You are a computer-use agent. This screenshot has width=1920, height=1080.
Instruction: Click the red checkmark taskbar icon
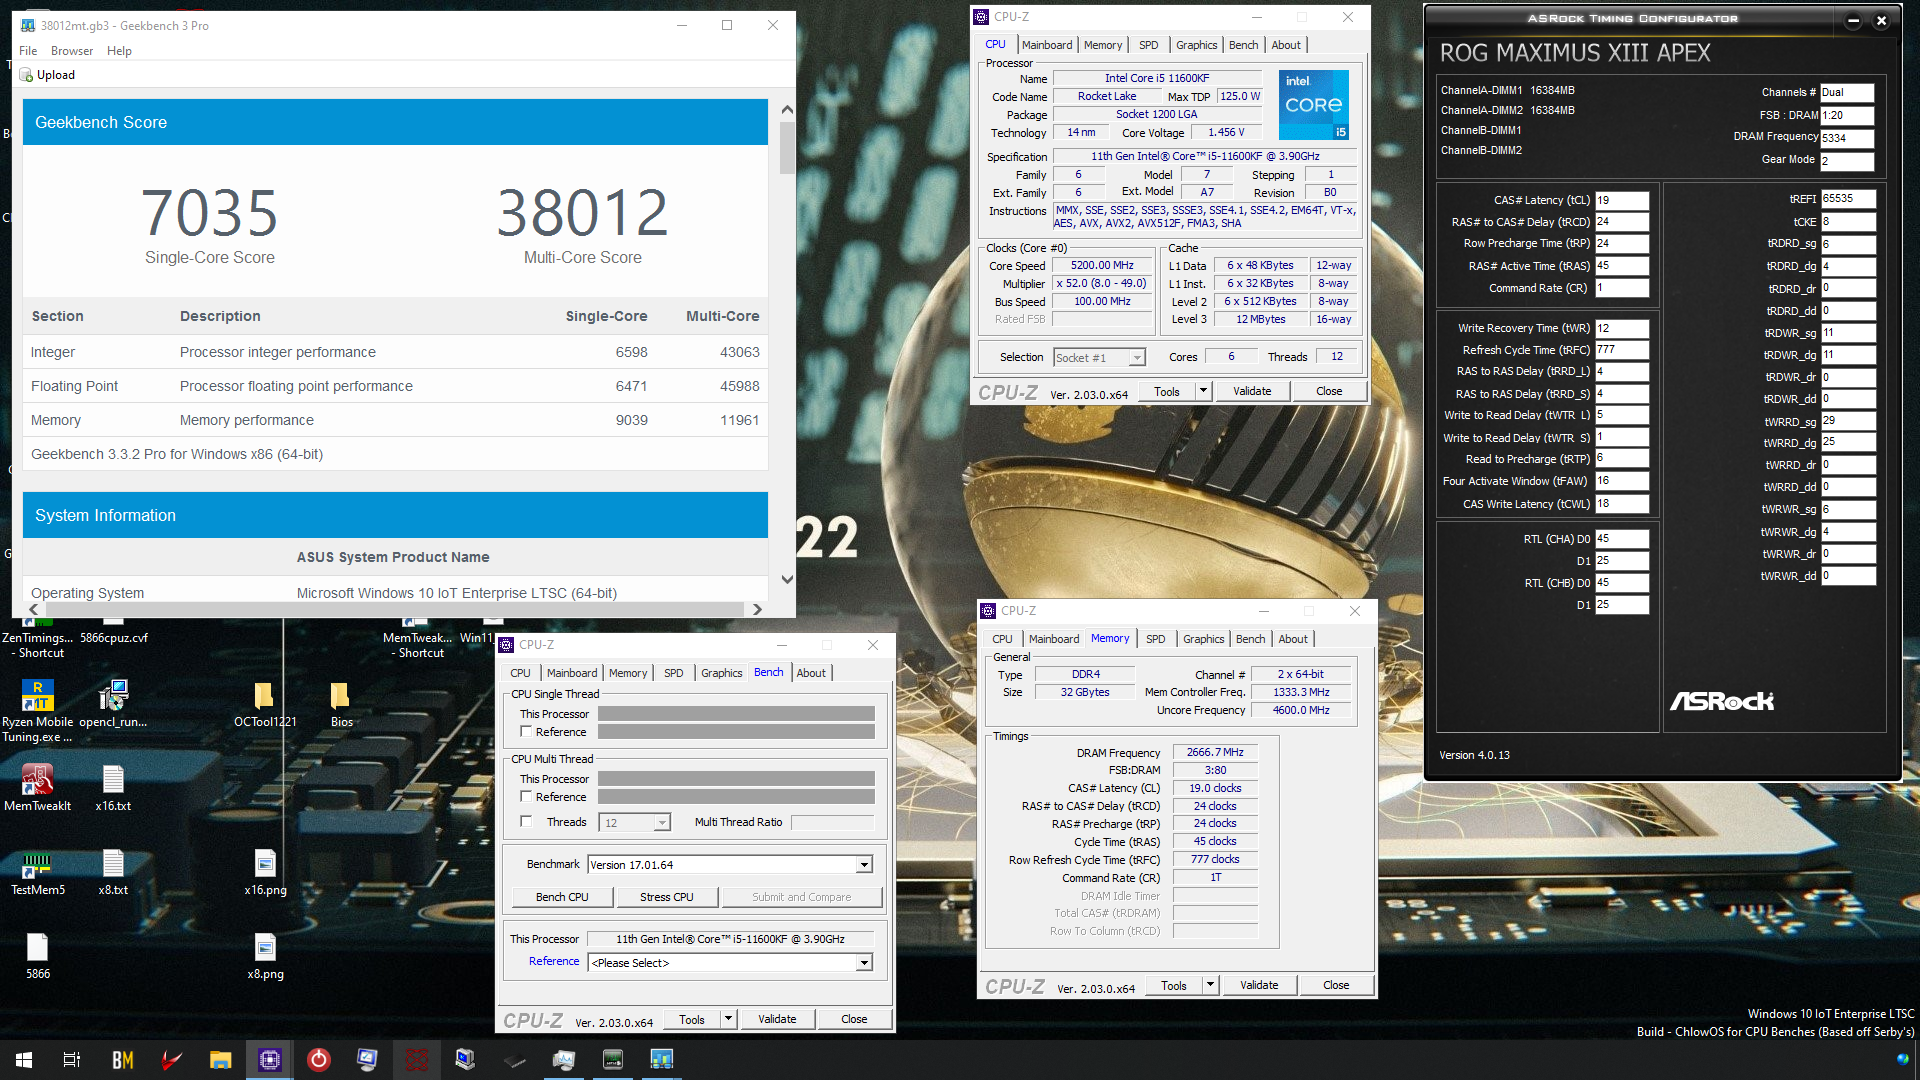click(172, 1060)
